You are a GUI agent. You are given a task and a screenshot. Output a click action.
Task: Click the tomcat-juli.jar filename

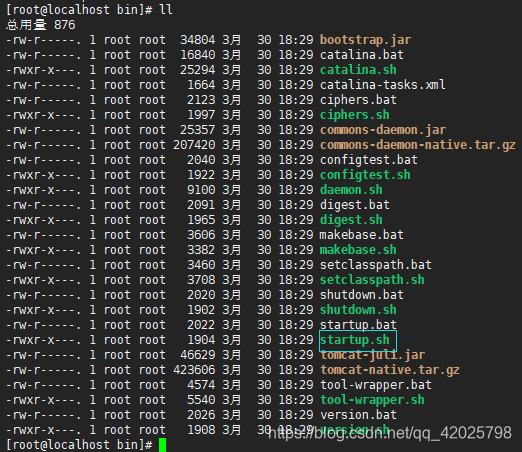[372, 355]
